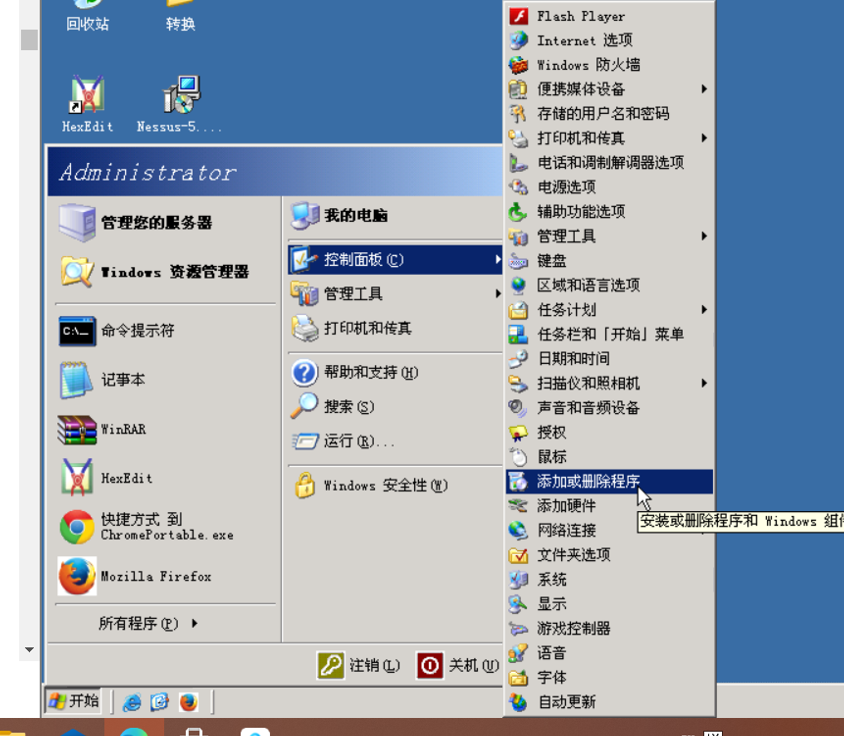Click the 授权 icon
Viewport: 868px width, 736px height.
coord(519,432)
